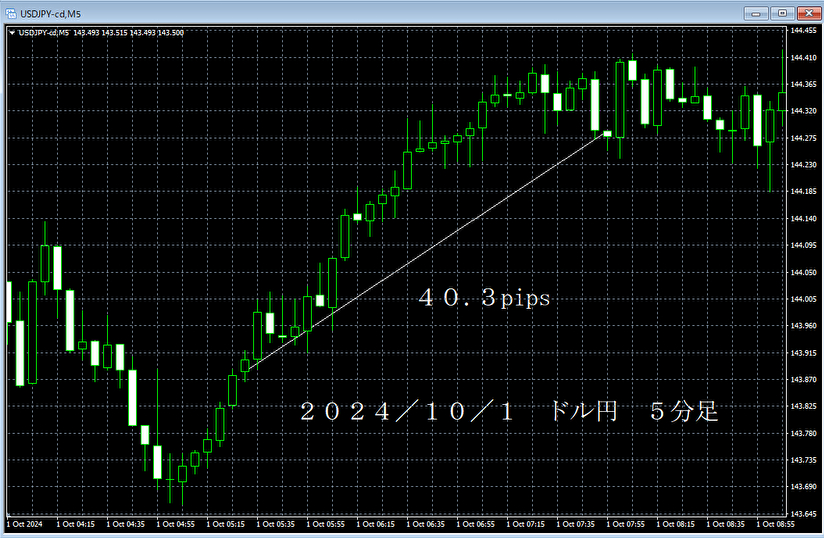Click the 143.870 price scale label
This screenshot has height=538, width=824.
[804, 379]
